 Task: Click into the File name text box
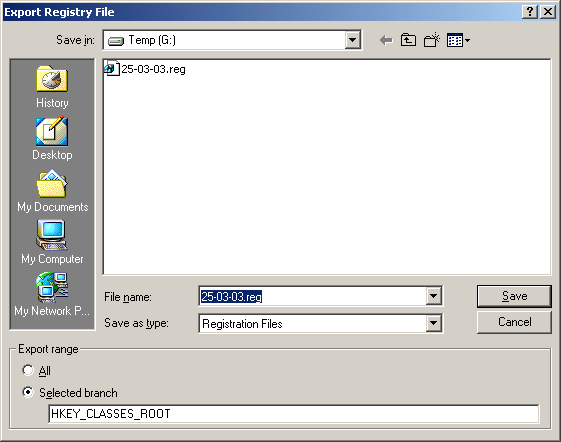[312, 296]
